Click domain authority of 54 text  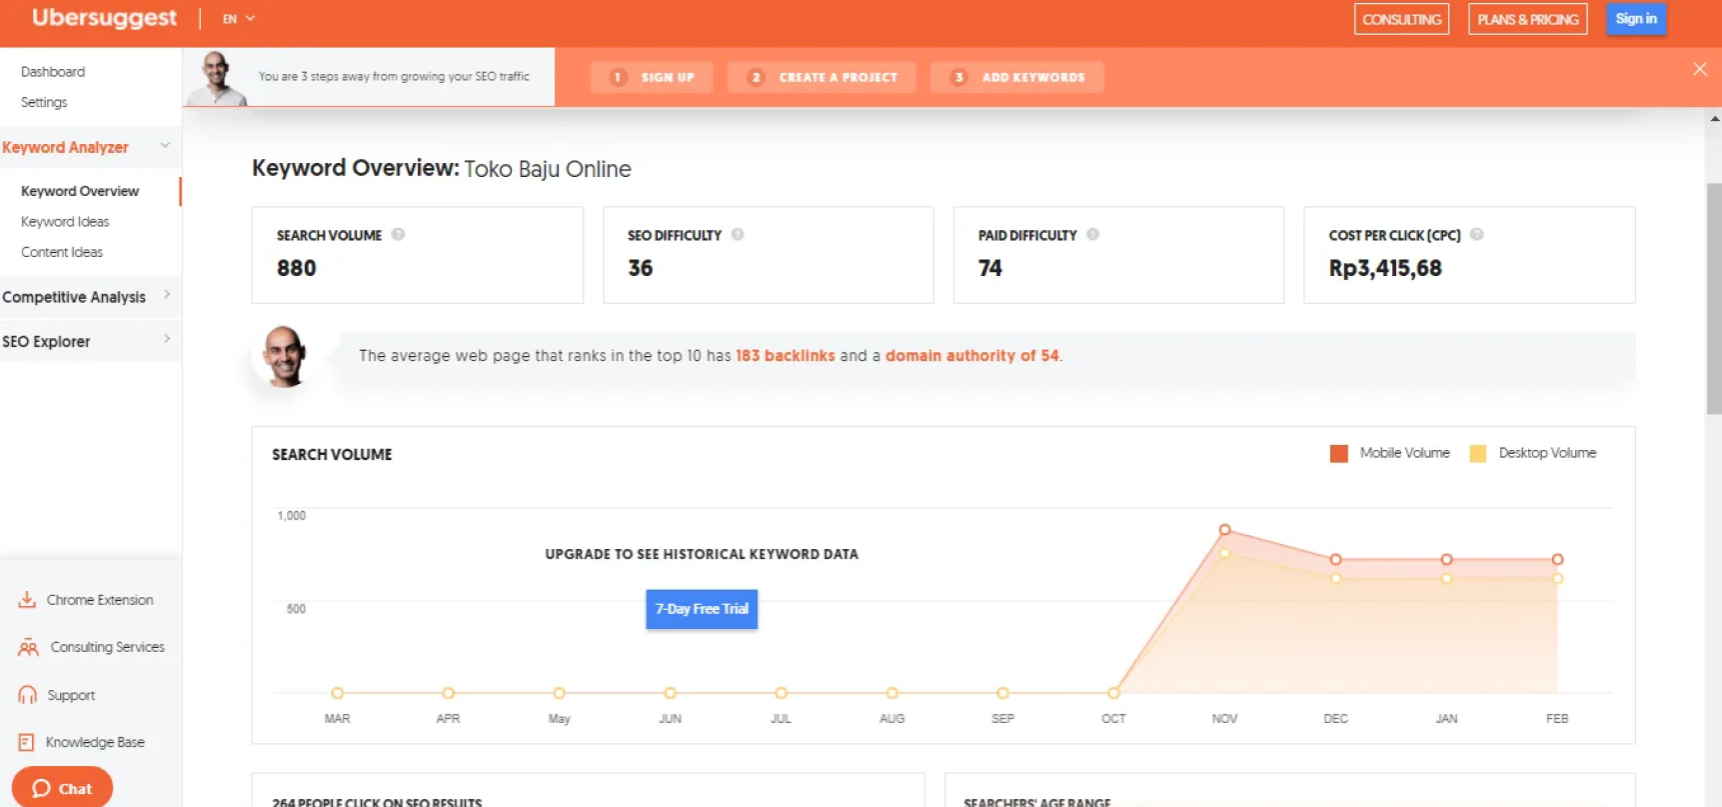point(972,356)
